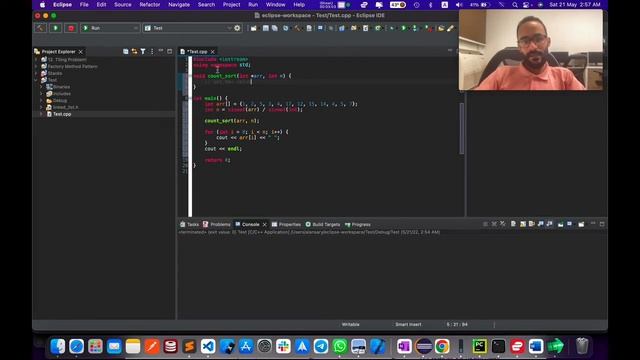This screenshot has height=360, width=640.
Task: Click the 'return' line in main
Action: 217,160
